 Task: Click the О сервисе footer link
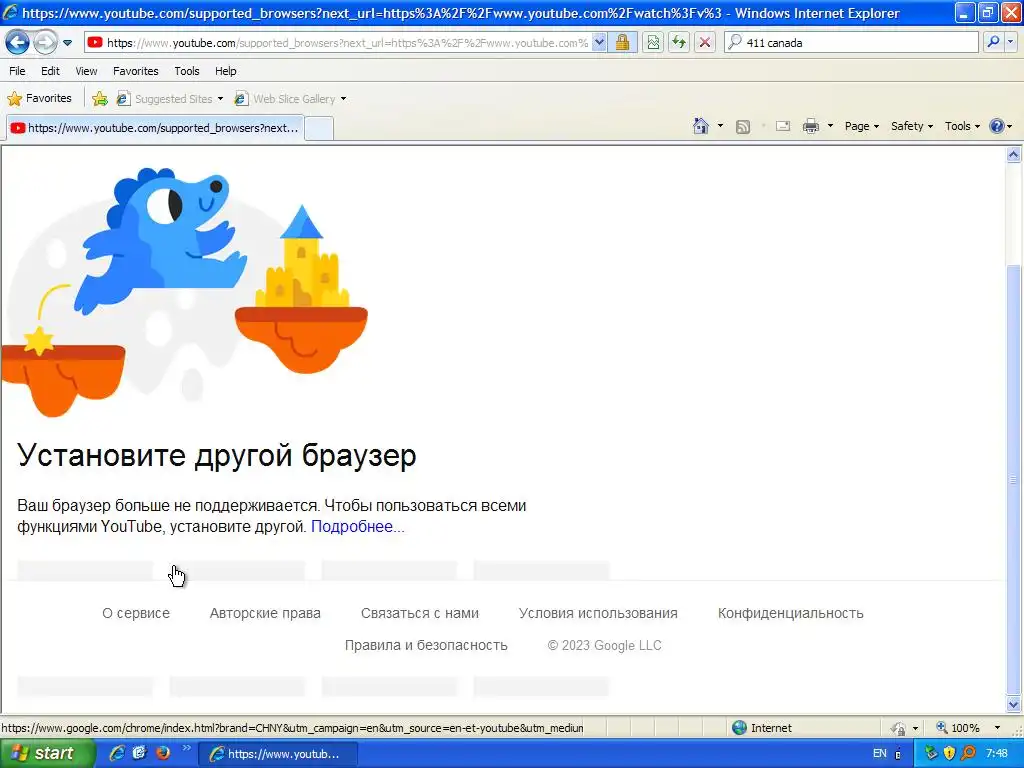pos(136,613)
